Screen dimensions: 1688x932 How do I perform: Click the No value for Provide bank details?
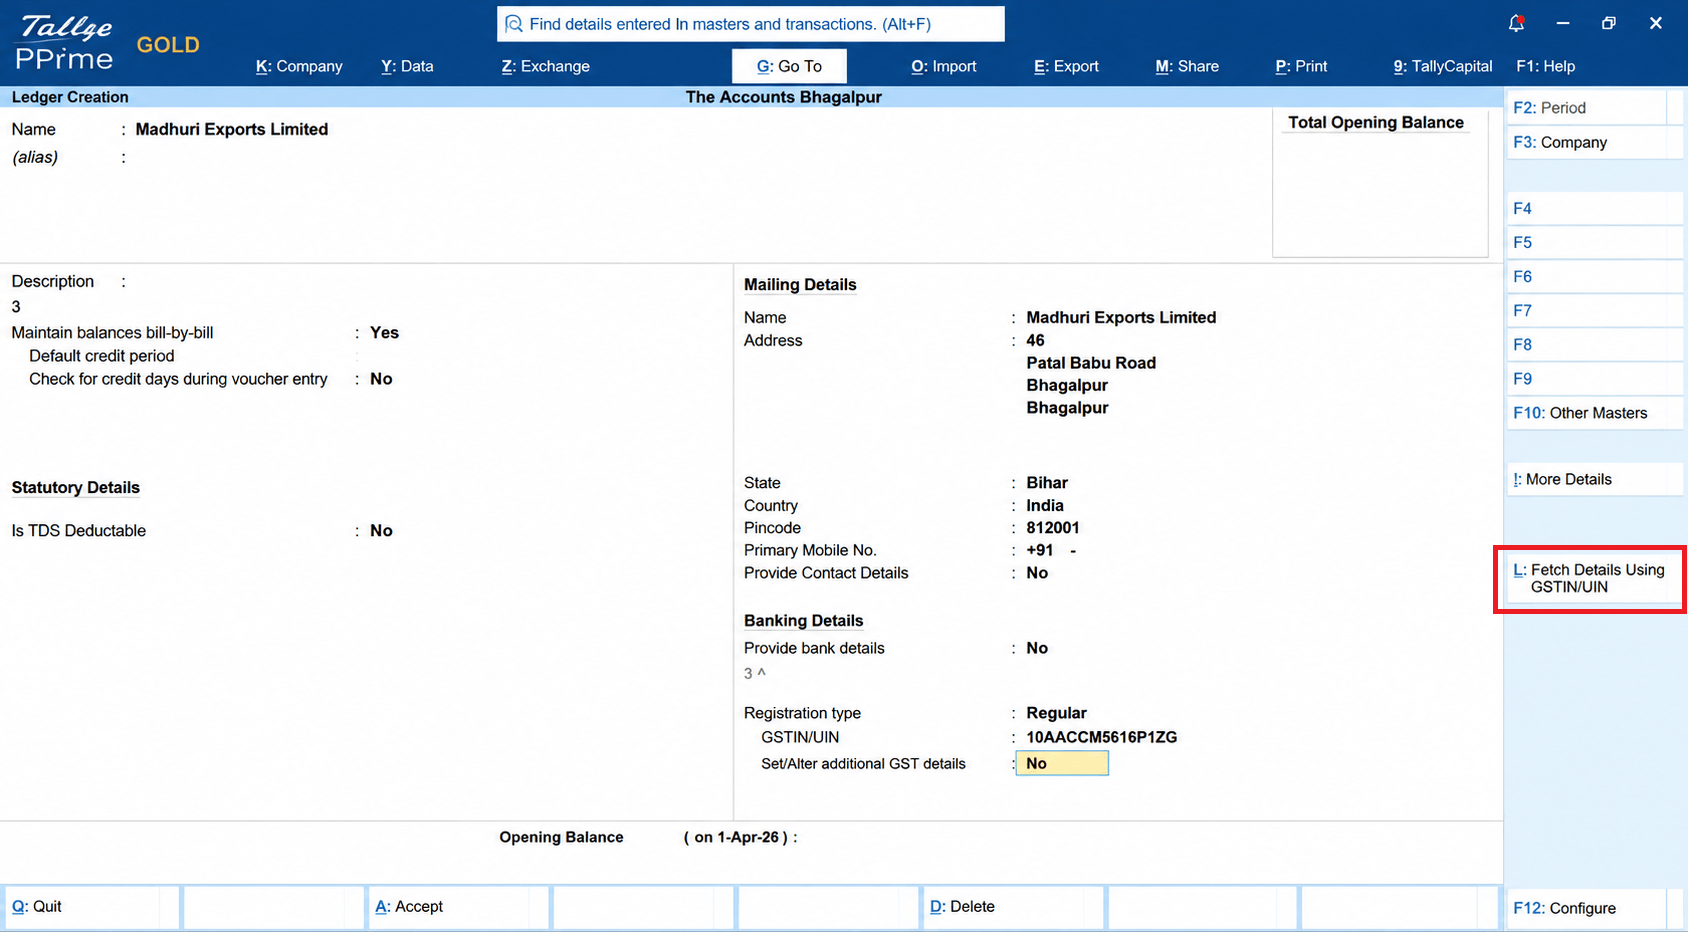tap(1037, 648)
